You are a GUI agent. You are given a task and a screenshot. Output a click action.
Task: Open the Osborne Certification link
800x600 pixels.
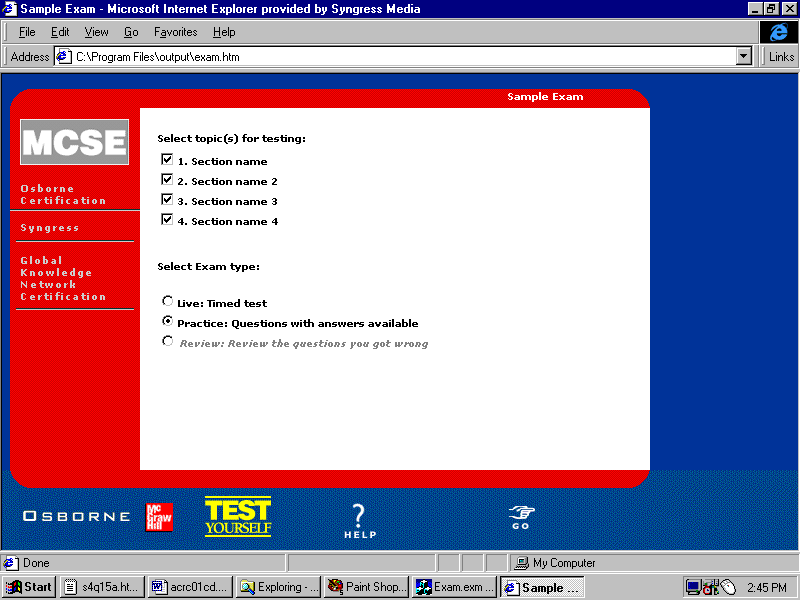[63, 194]
